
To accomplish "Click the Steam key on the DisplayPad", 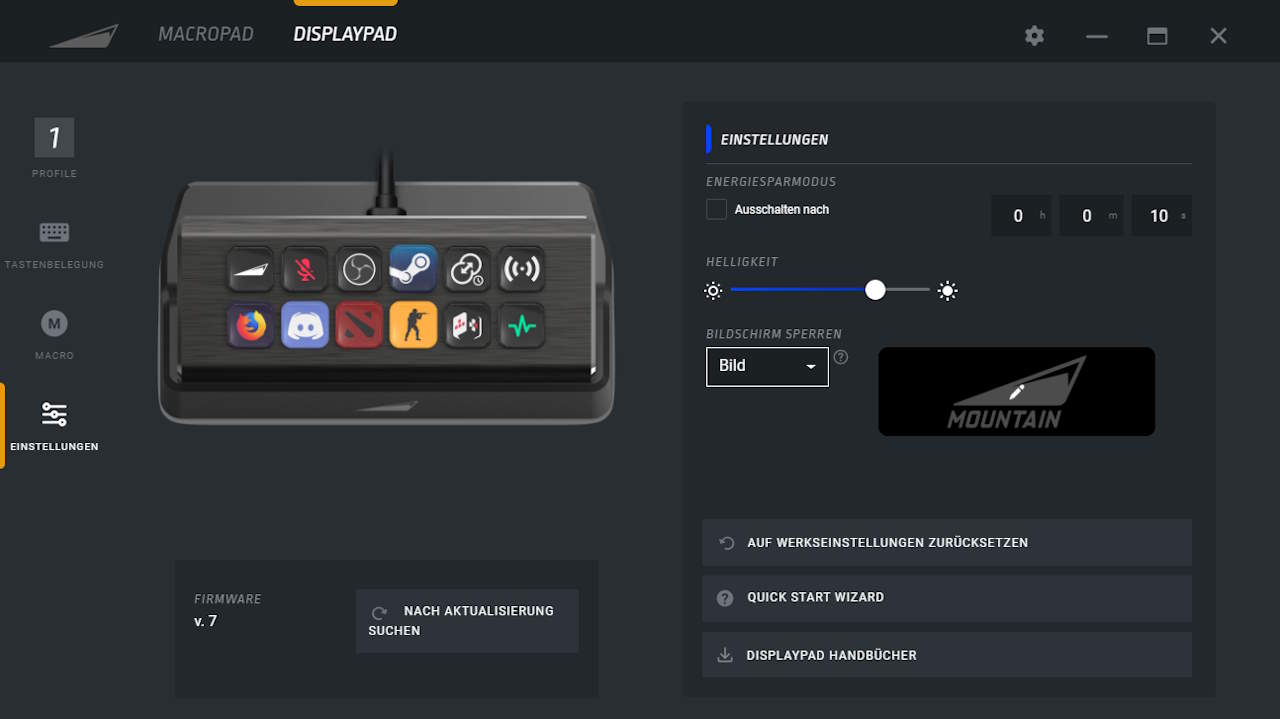I will (413, 268).
